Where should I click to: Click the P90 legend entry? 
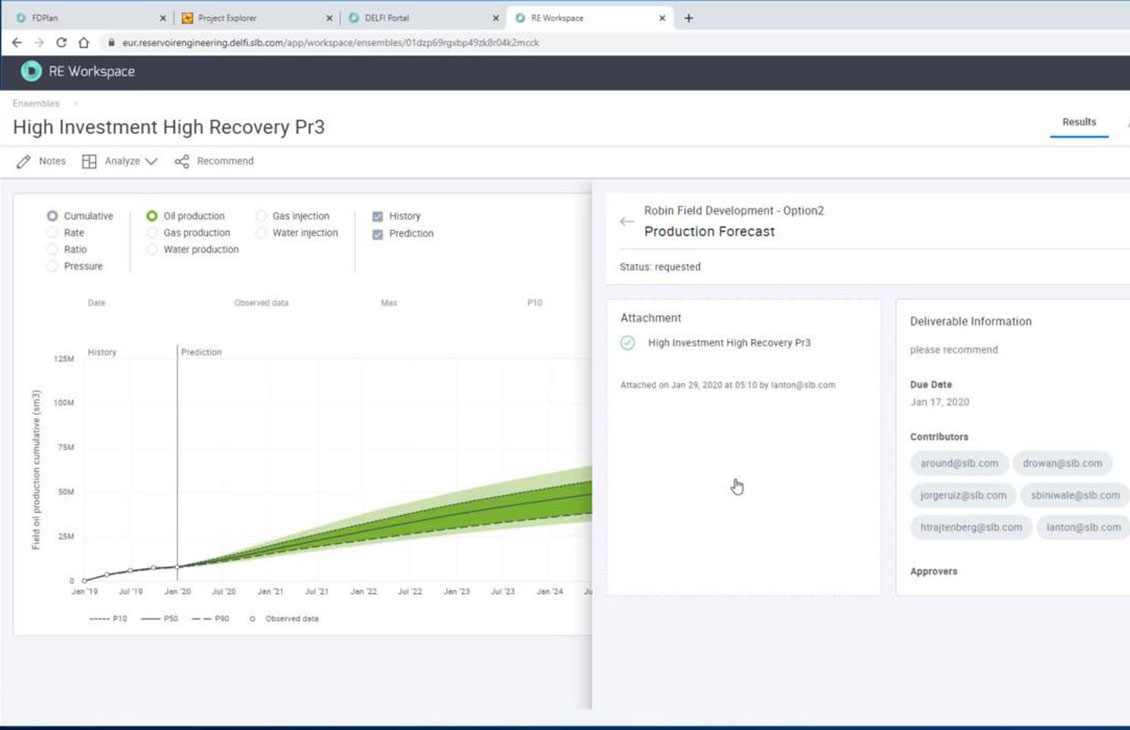pyautogui.click(x=210, y=619)
